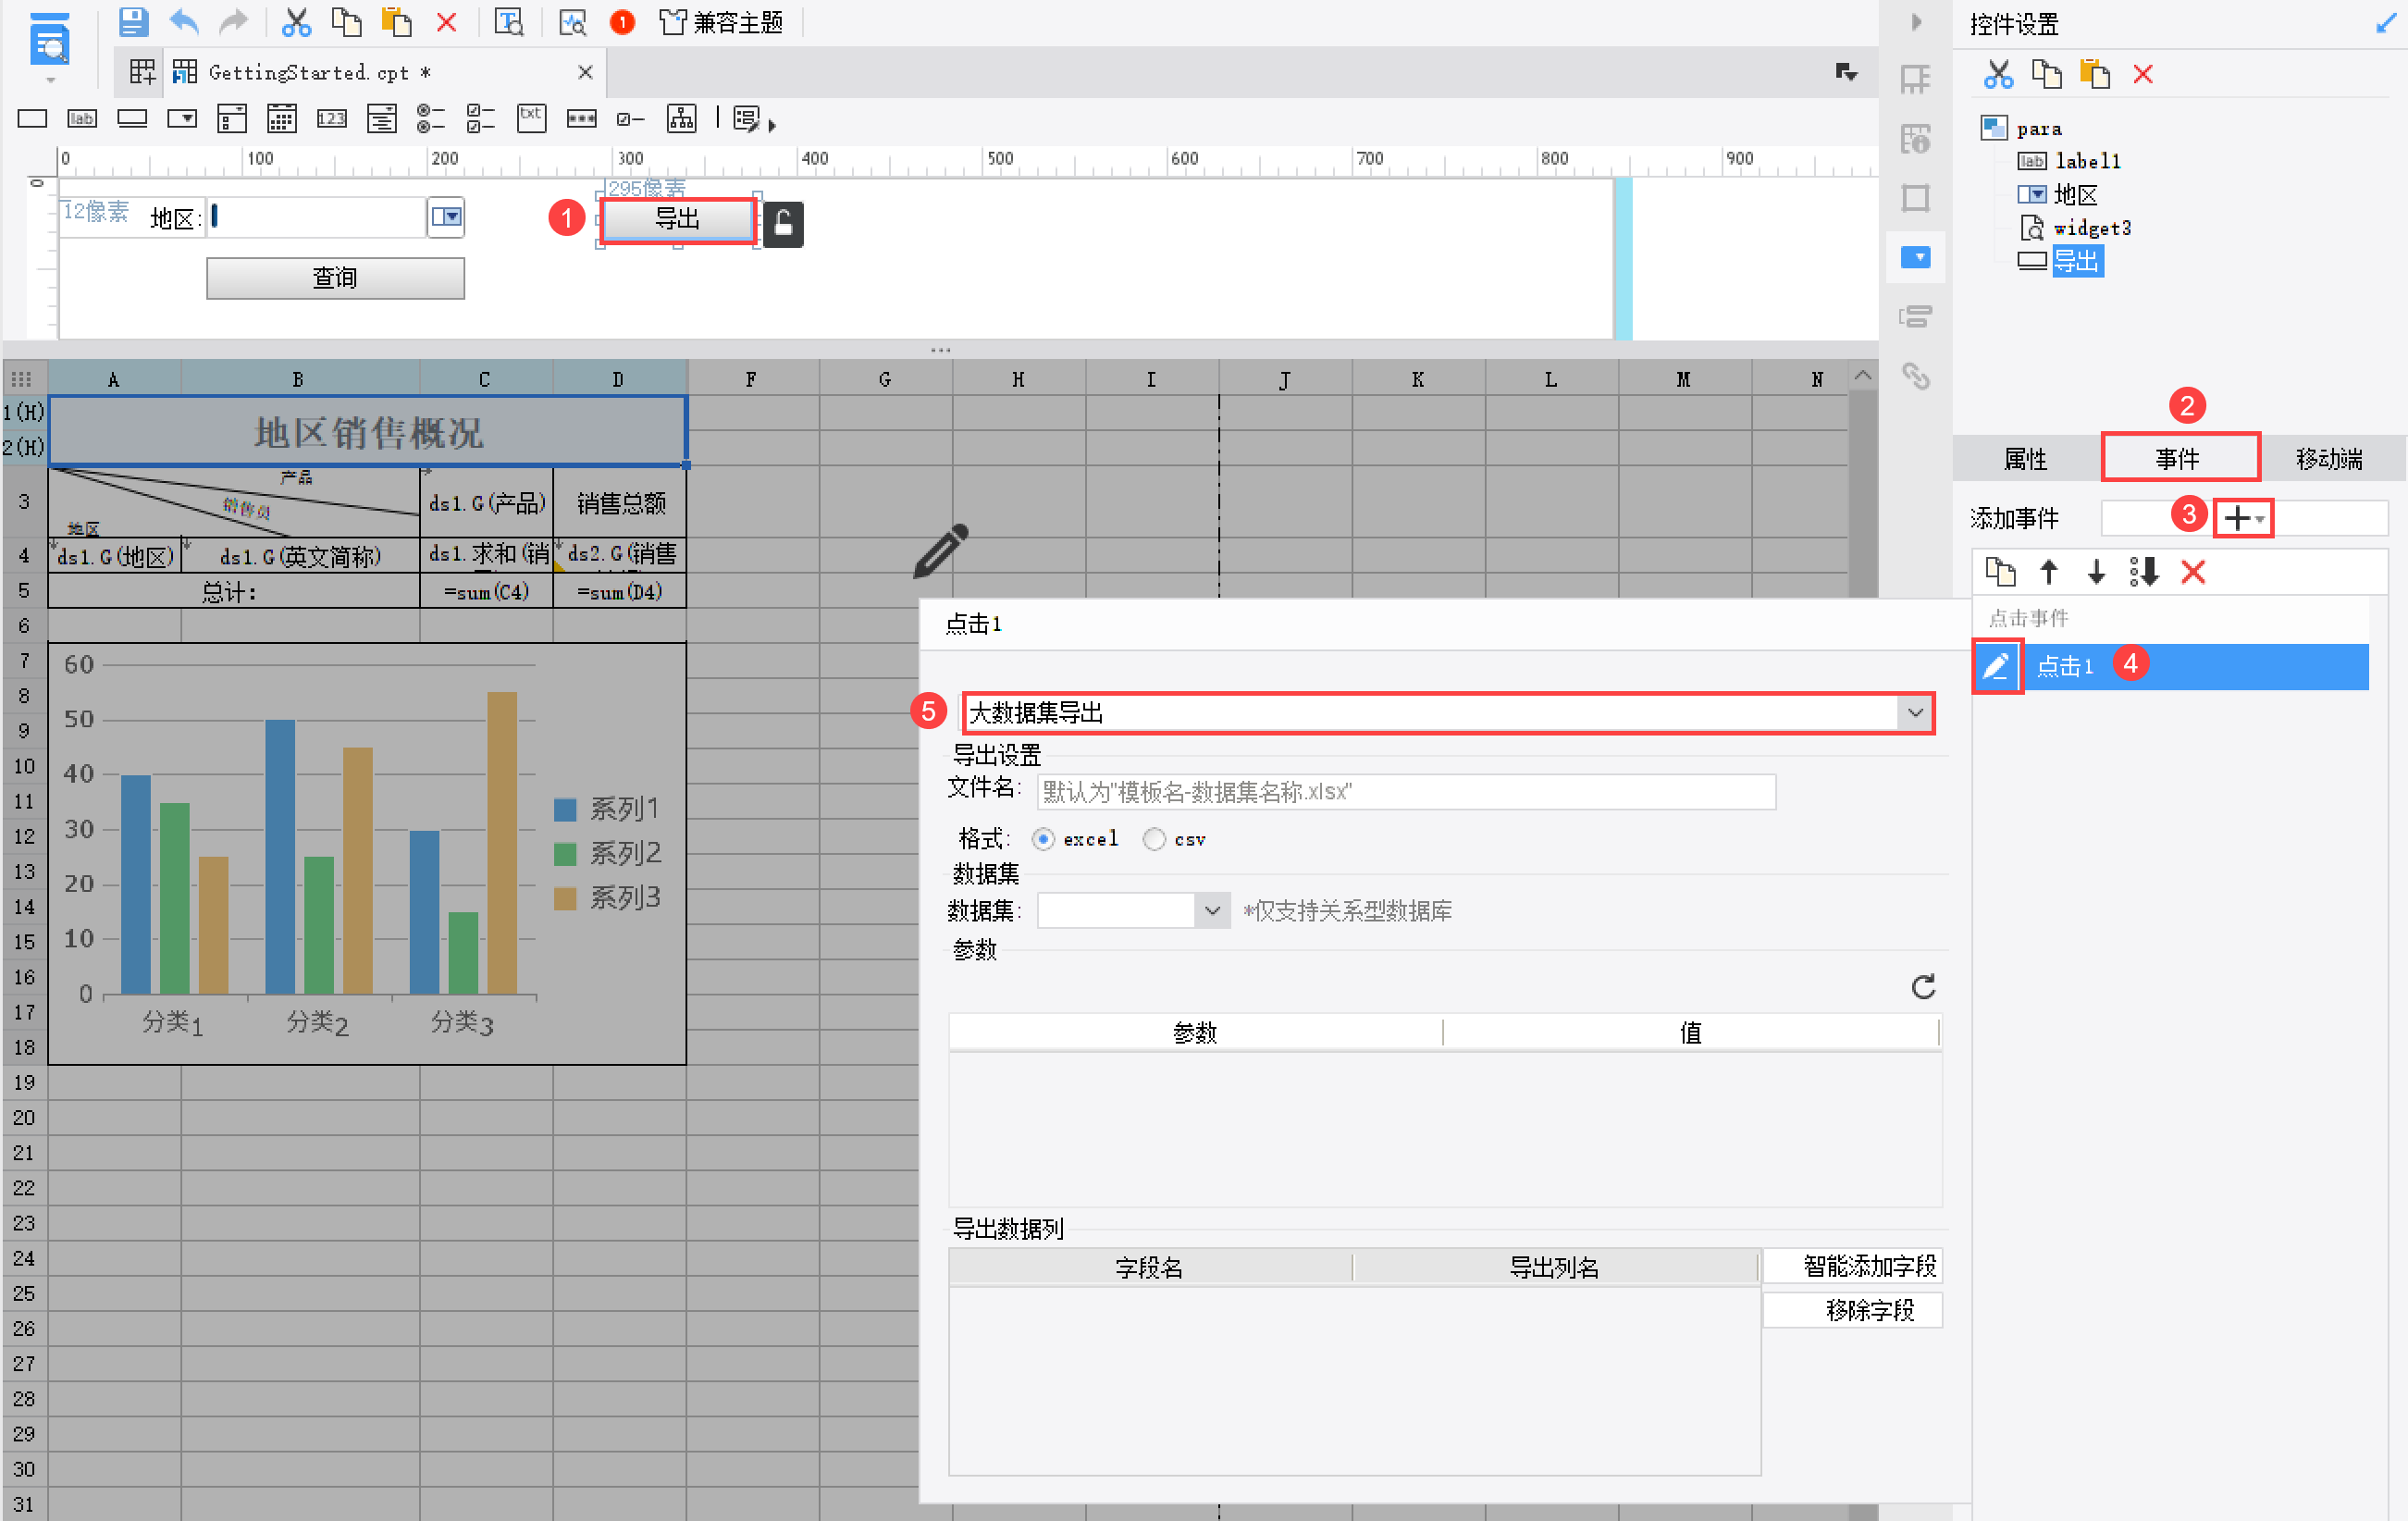The image size is (2408, 1521).
Task: Click the Save icon in top toolbar
Action: pyautogui.click(x=133, y=22)
